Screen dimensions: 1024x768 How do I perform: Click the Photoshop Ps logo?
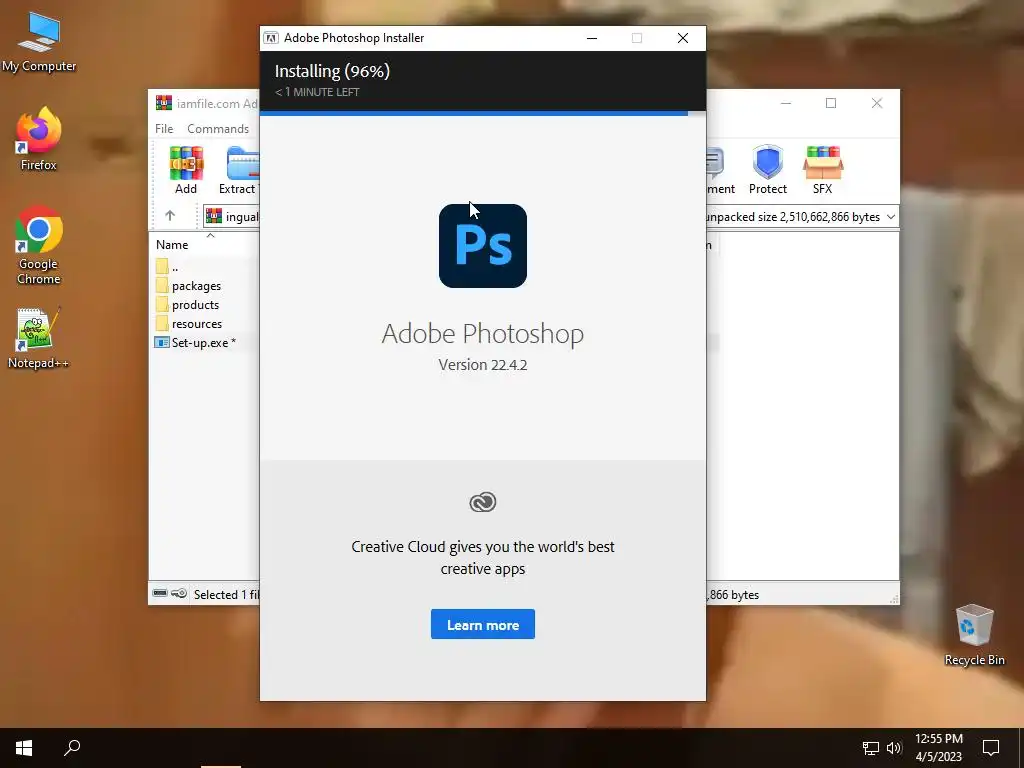[x=483, y=246]
